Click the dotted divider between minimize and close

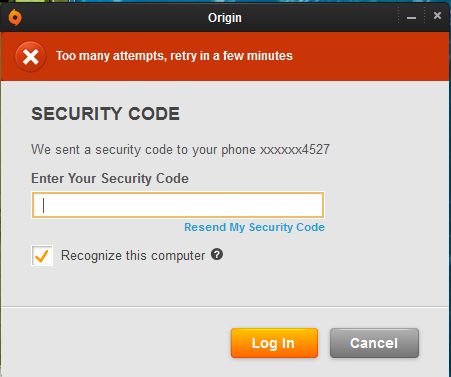pos(425,16)
